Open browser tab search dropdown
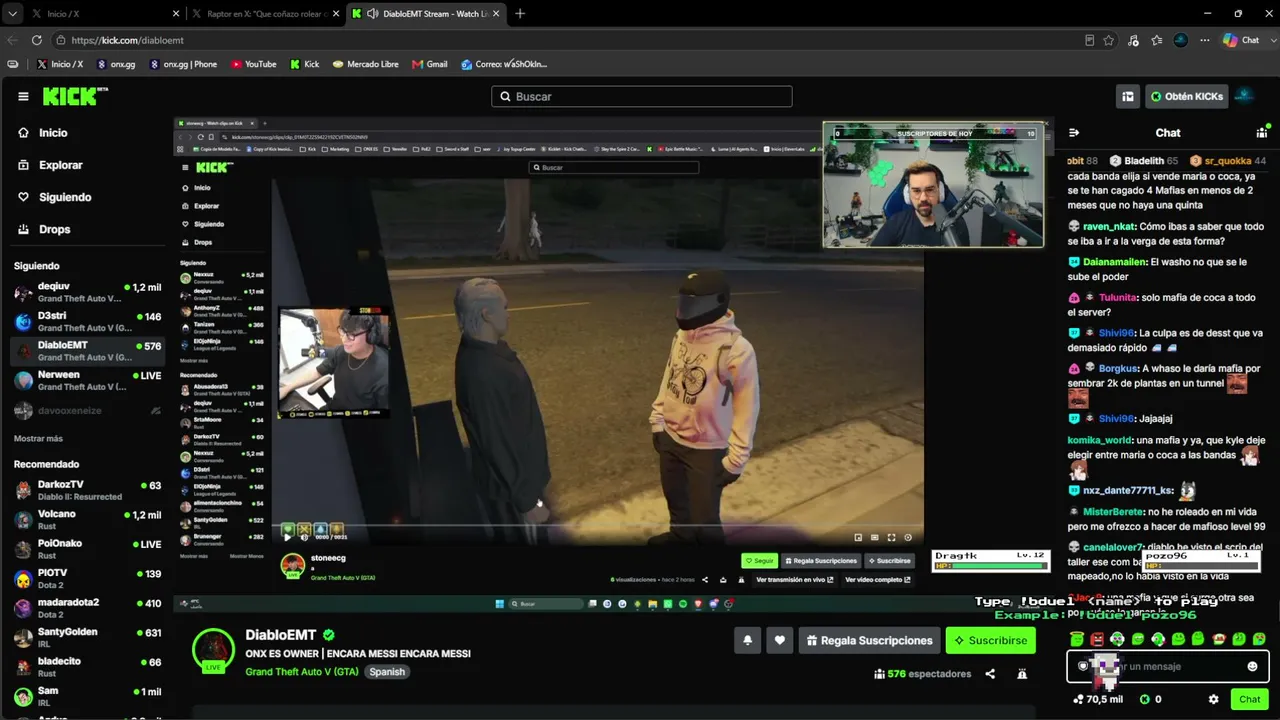Image resolution: width=1280 pixels, height=720 pixels. (12, 14)
